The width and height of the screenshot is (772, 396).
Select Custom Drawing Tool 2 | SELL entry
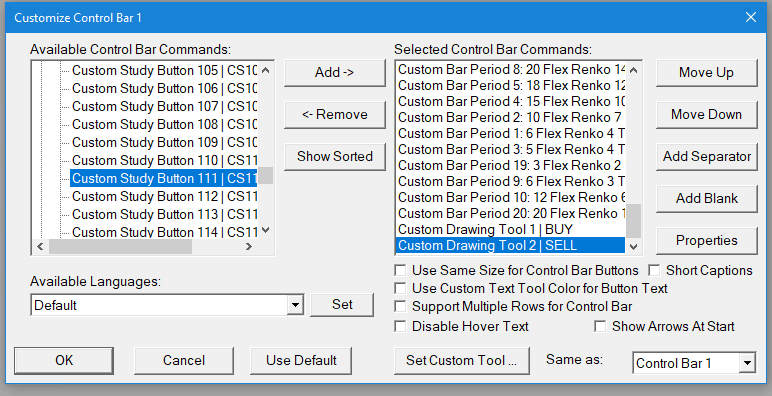coord(511,245)
